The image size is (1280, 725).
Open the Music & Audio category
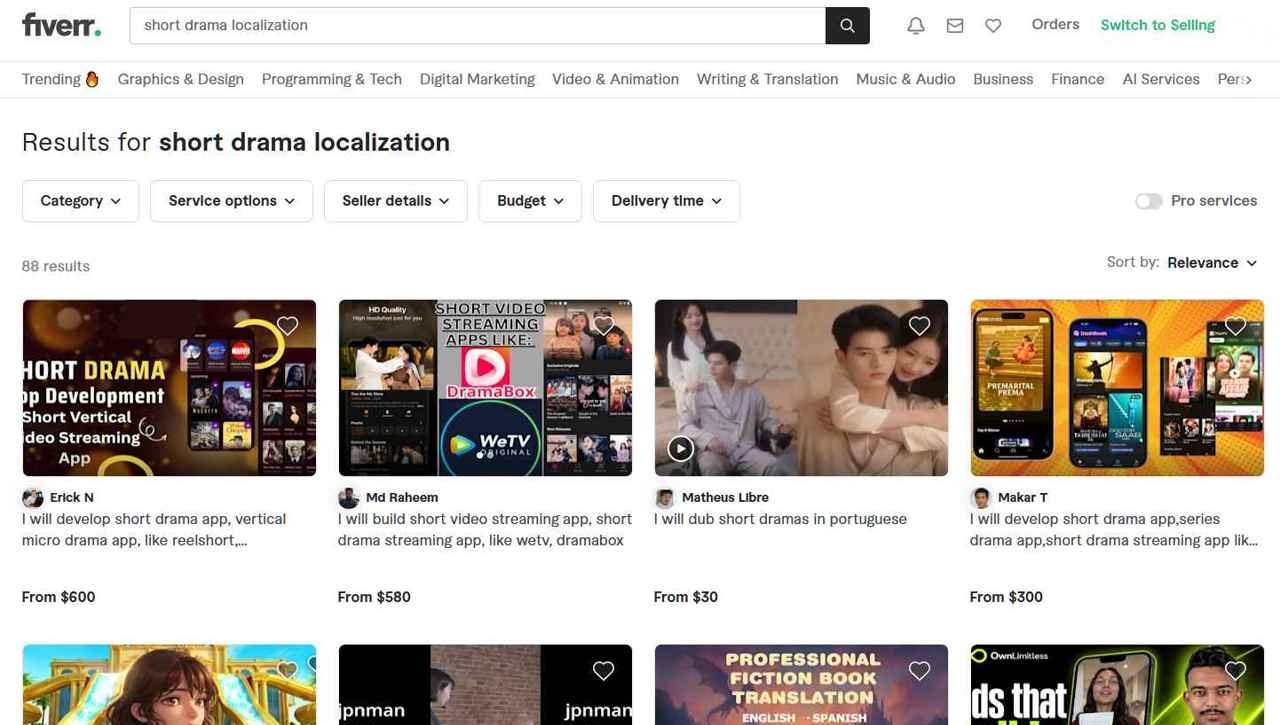pyautogui.click(x=906, y=79)
